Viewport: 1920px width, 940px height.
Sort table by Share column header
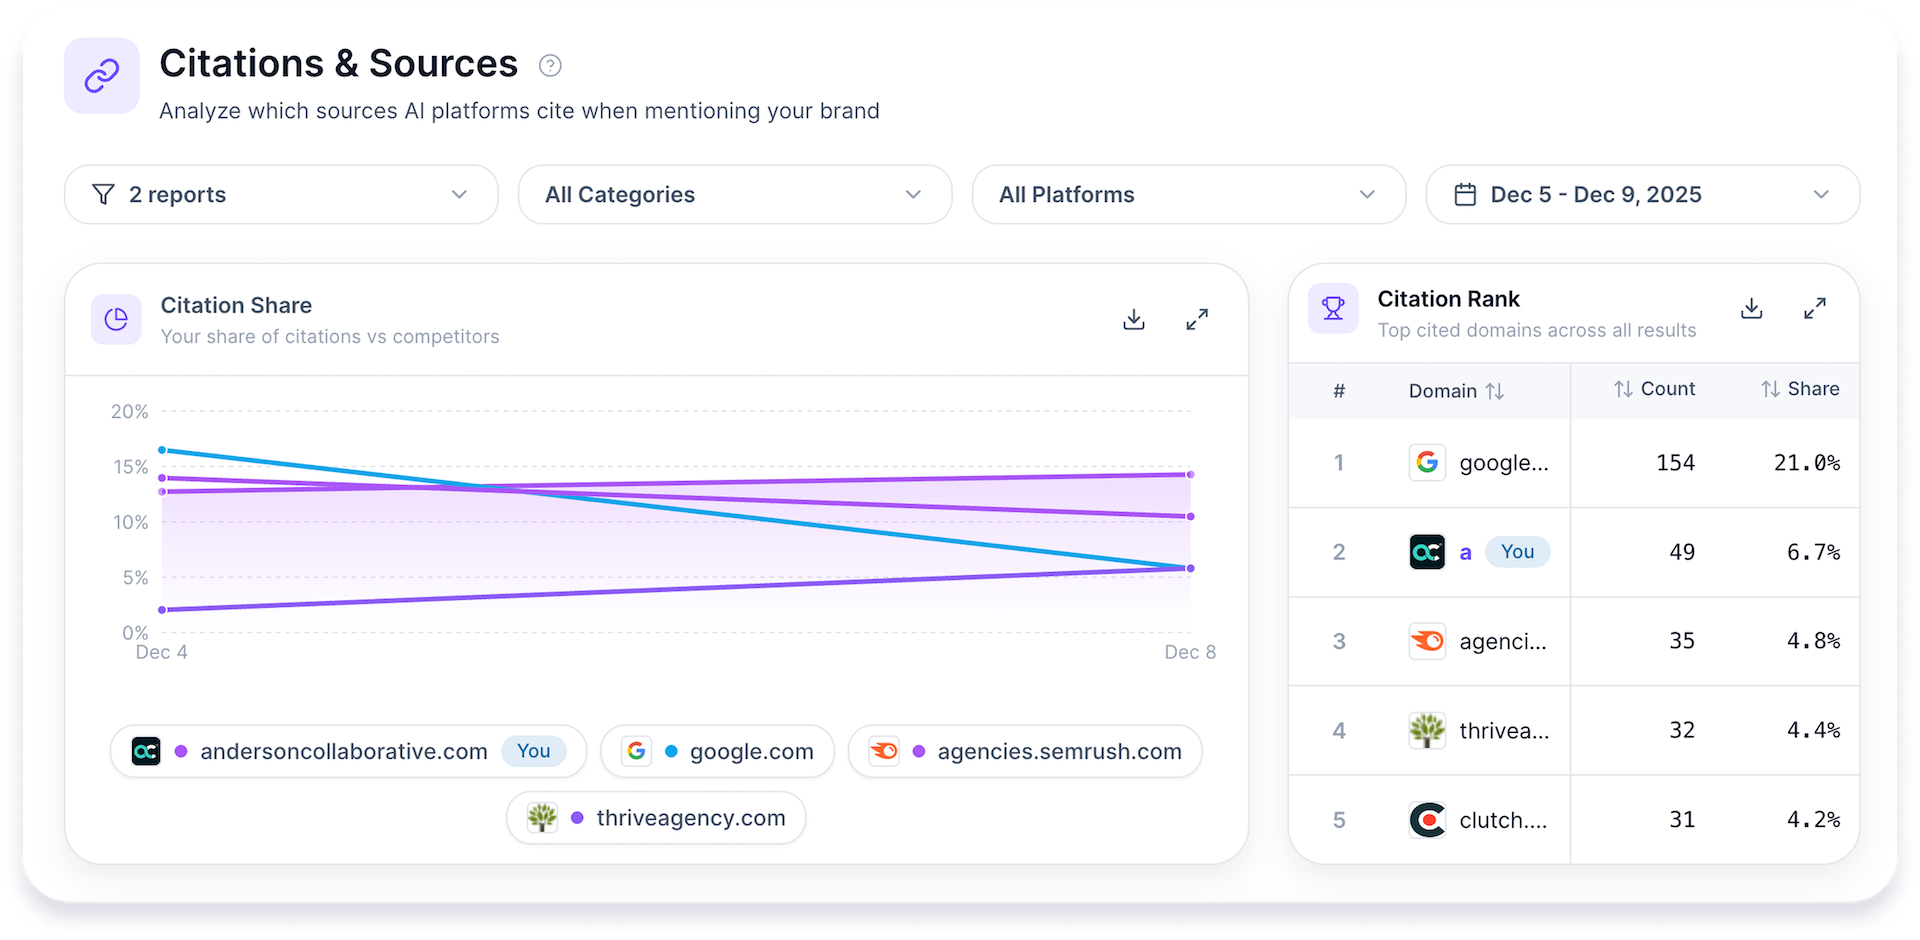click(x=1800, y=389)
